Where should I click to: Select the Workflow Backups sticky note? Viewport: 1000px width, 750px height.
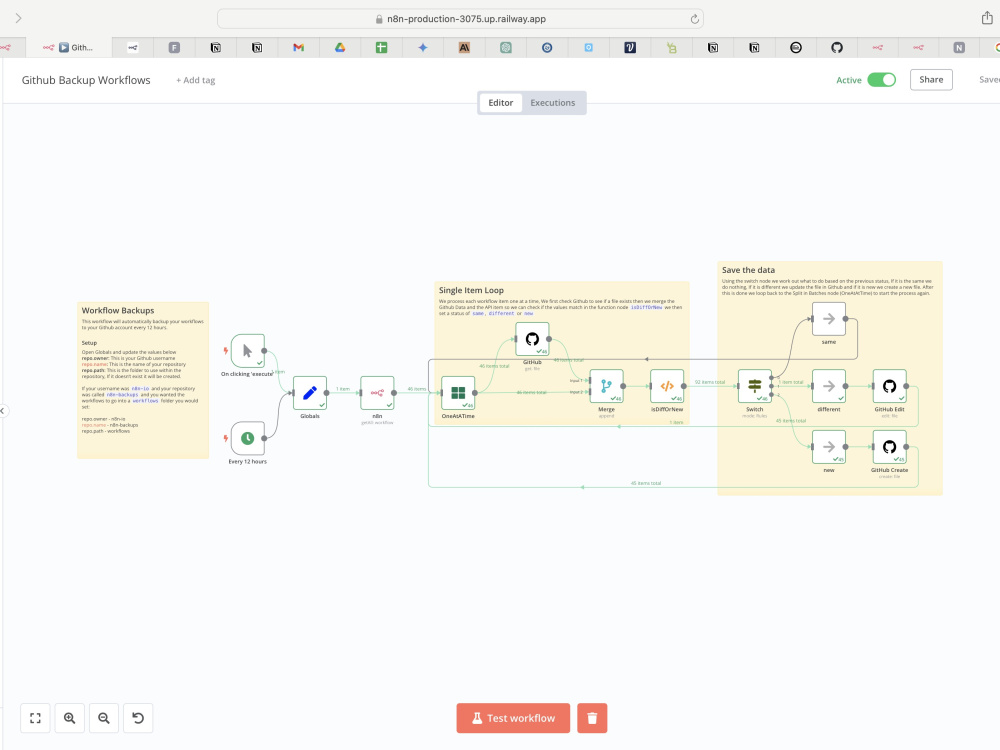coord(143,380)
